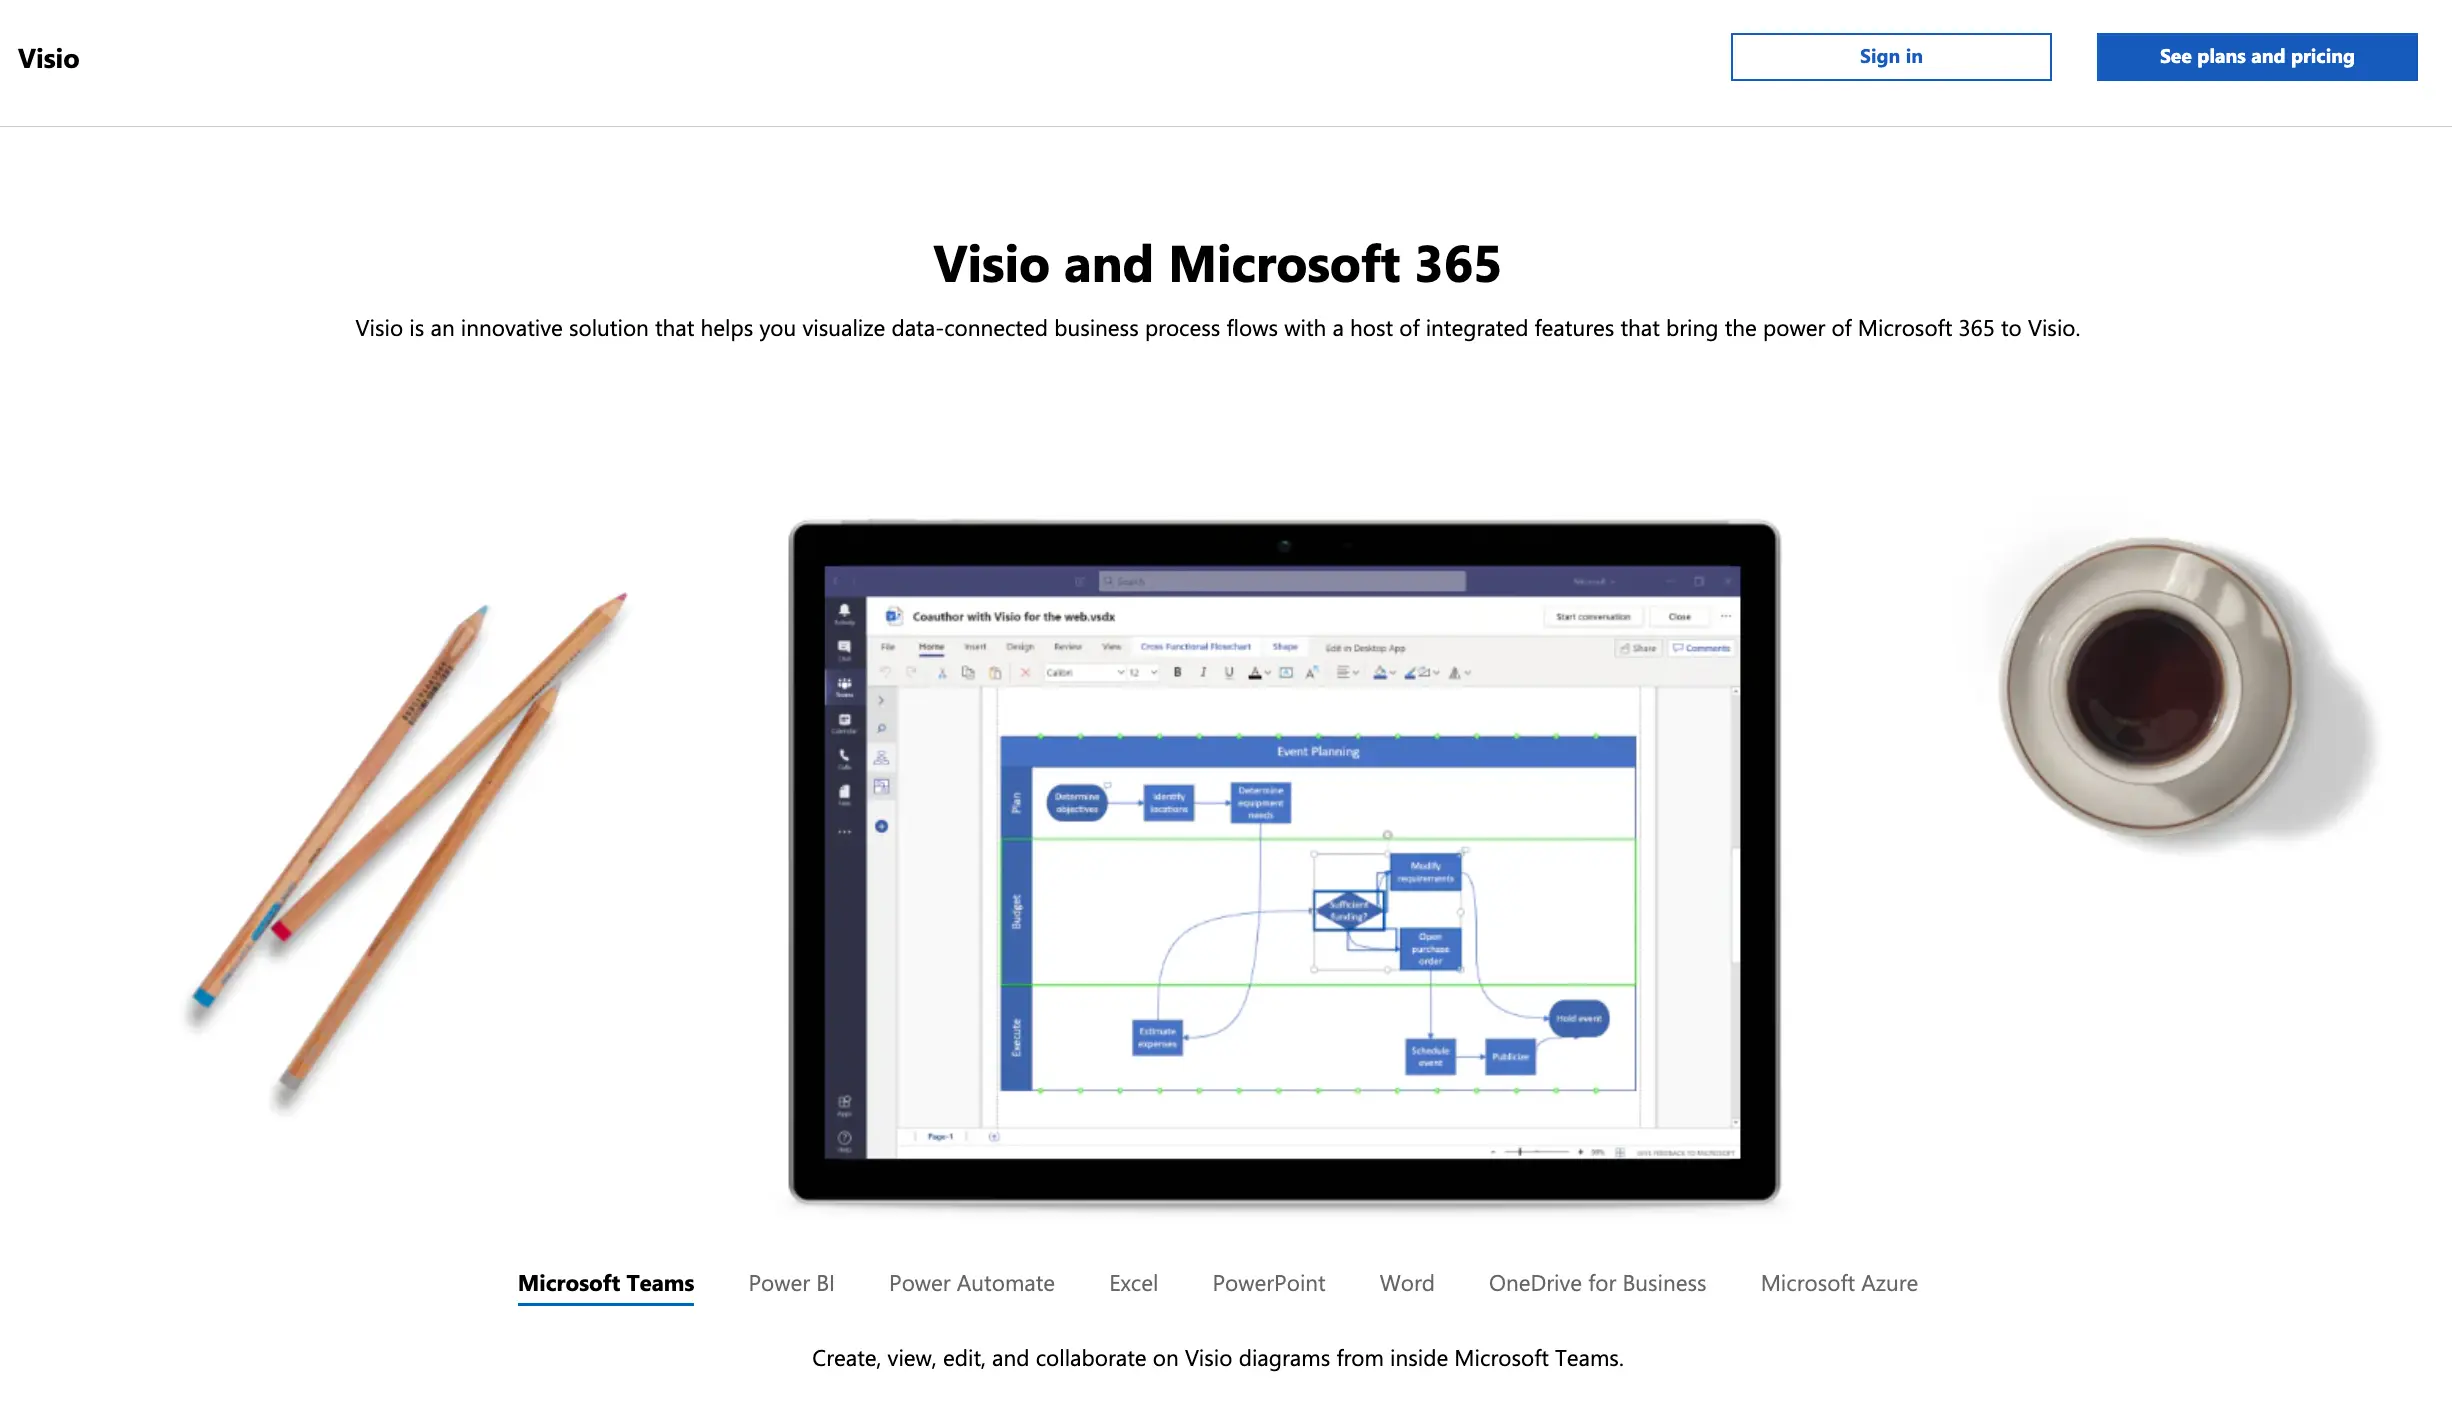Click the Italic formatting icon in Visio ribbon
2452x1410 pixels.
click(x=1203, y=673)
